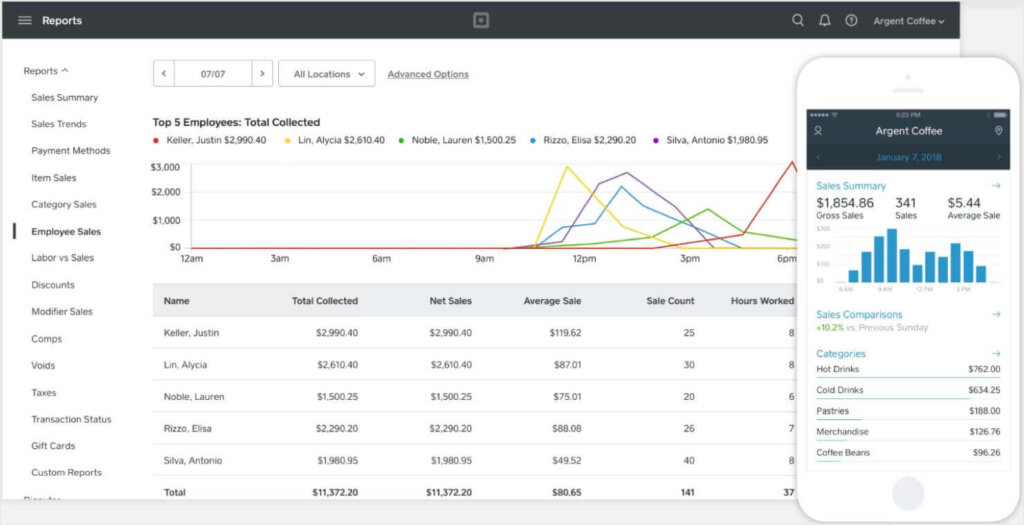Click the Advanced Options link
The height and width of the screenshot is (525, 1024).
427,74
